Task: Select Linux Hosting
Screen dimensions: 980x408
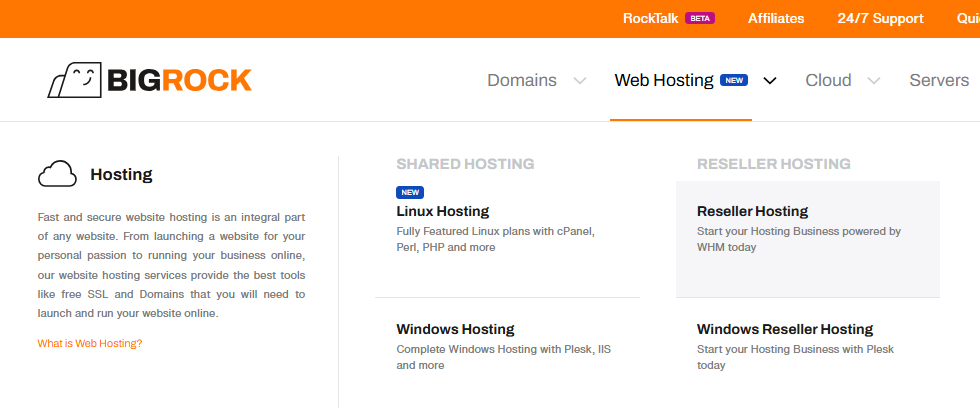Action: [442, 211]
